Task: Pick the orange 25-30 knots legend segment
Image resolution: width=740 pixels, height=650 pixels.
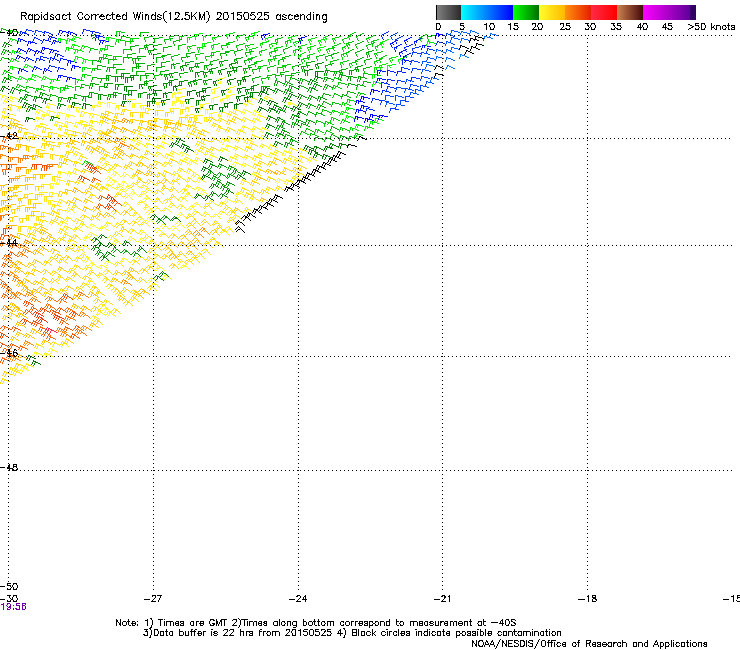Action: point(578,12)
